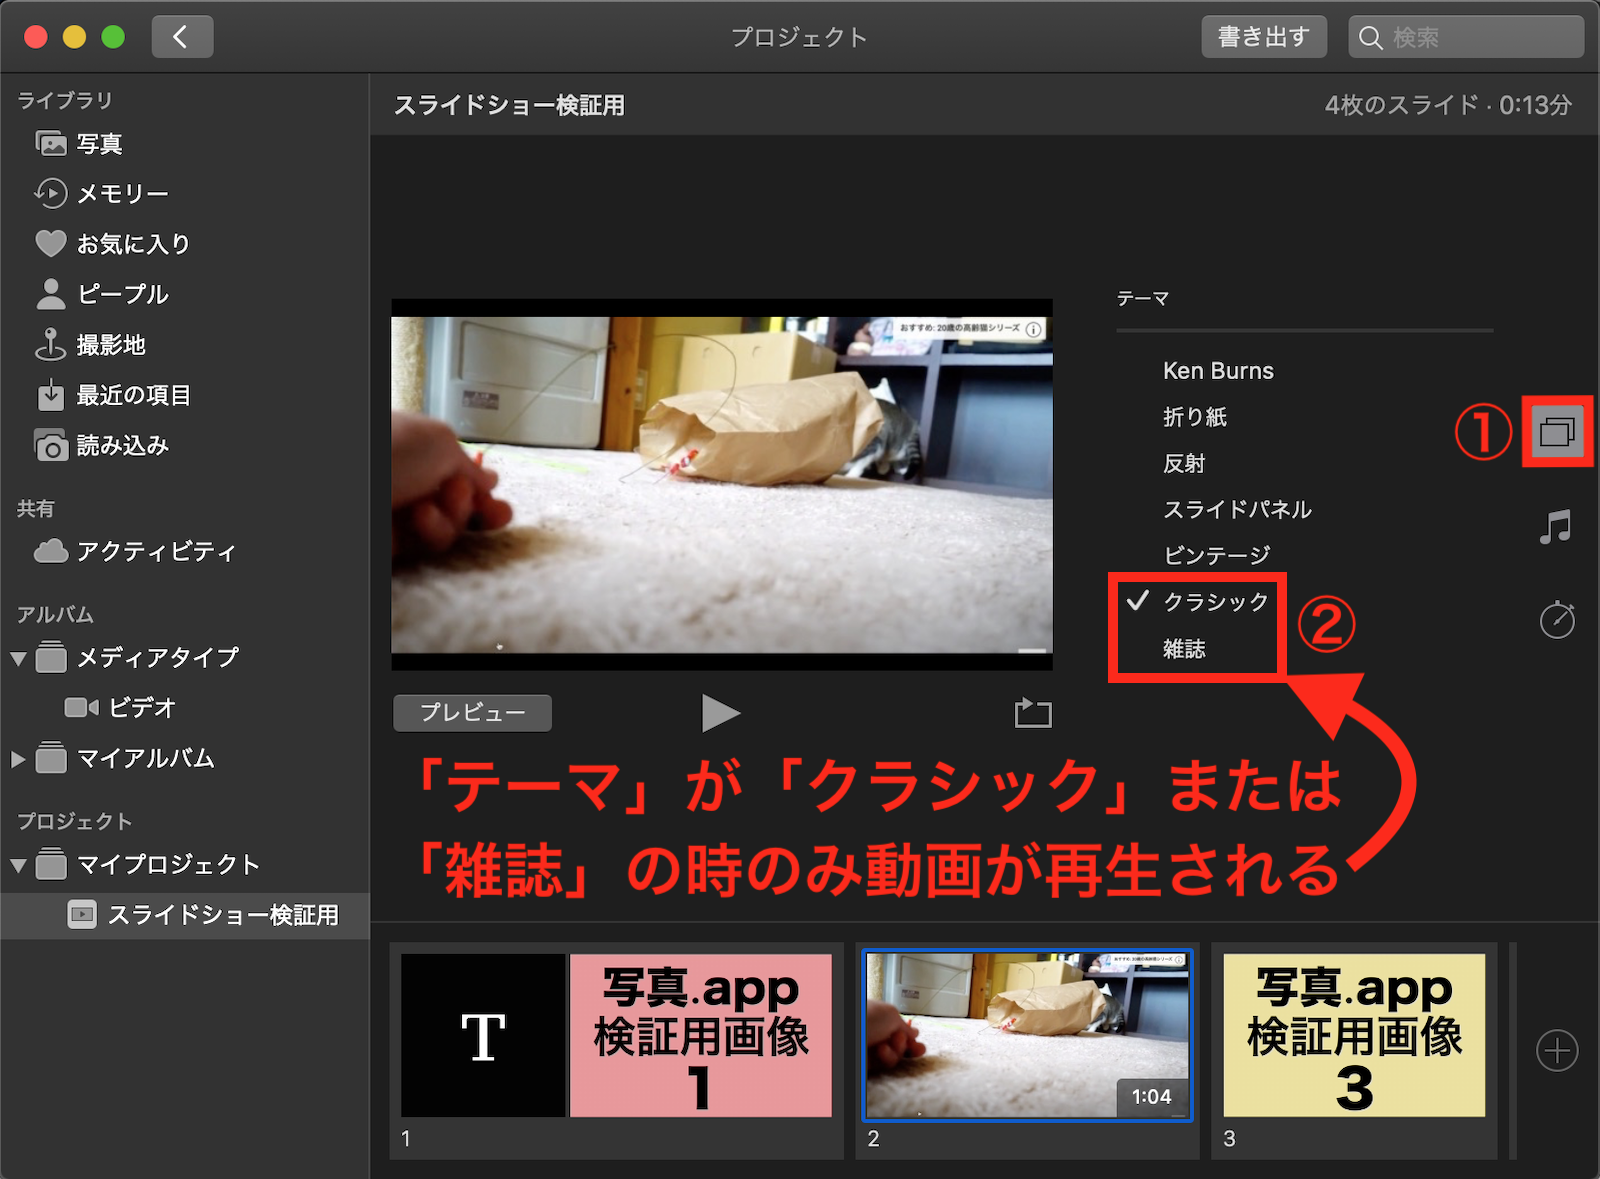
Task: Click the プレビュー button
Action: [473, 713]
